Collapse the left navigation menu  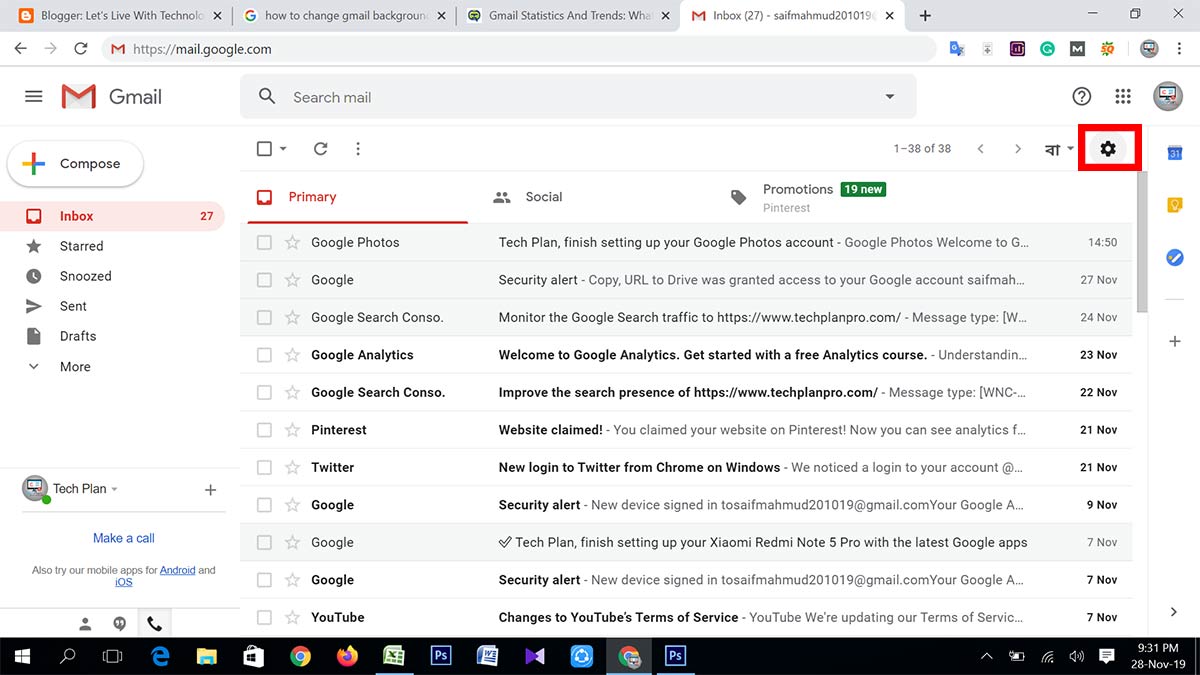click(x=33, y=96)
